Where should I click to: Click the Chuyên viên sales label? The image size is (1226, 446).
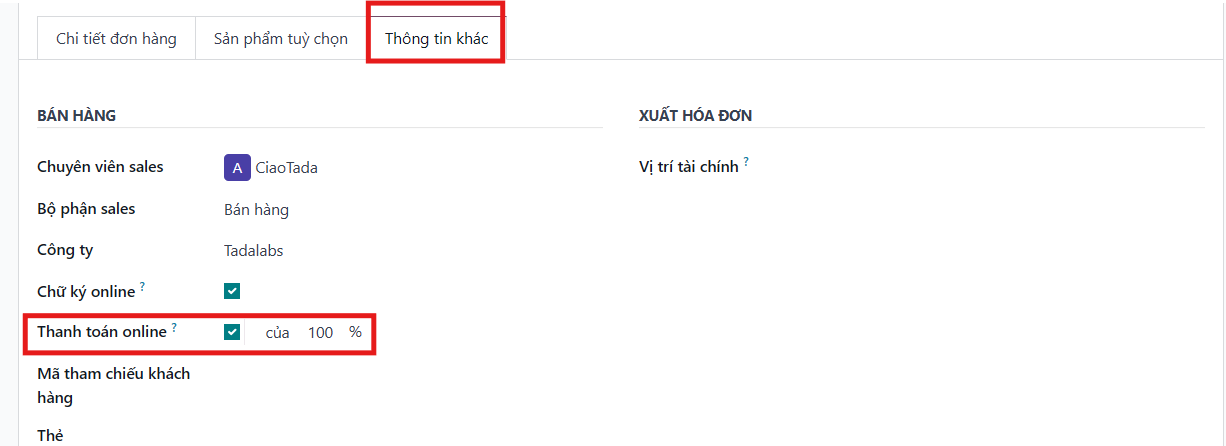coord(100,167)
